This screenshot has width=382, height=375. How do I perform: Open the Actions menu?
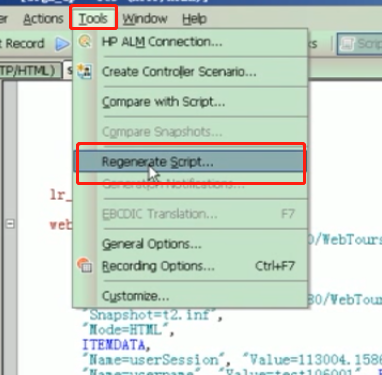tap(43, 19)
